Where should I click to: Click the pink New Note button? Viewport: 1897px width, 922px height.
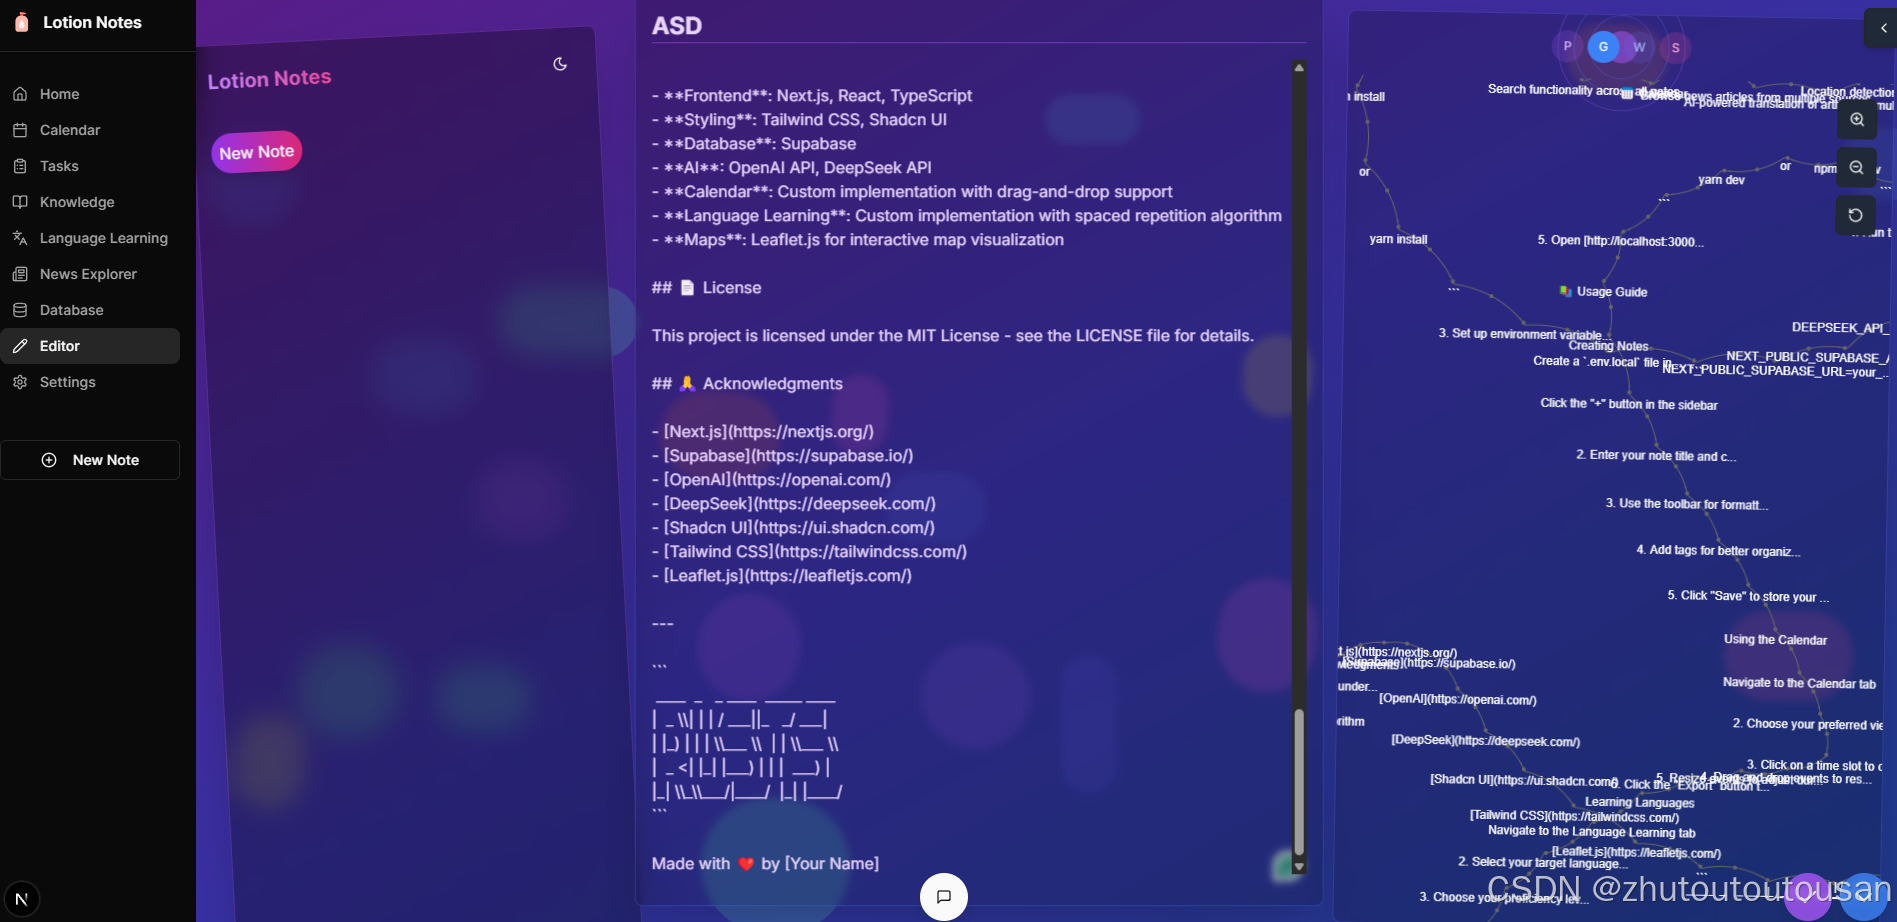(x=257, y=152)
